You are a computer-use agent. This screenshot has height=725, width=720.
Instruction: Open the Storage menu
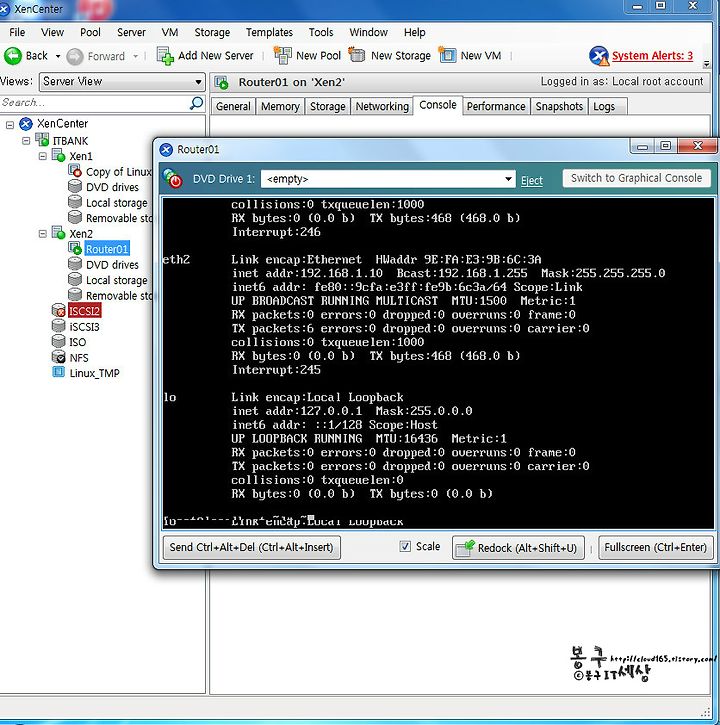(212, 32)
